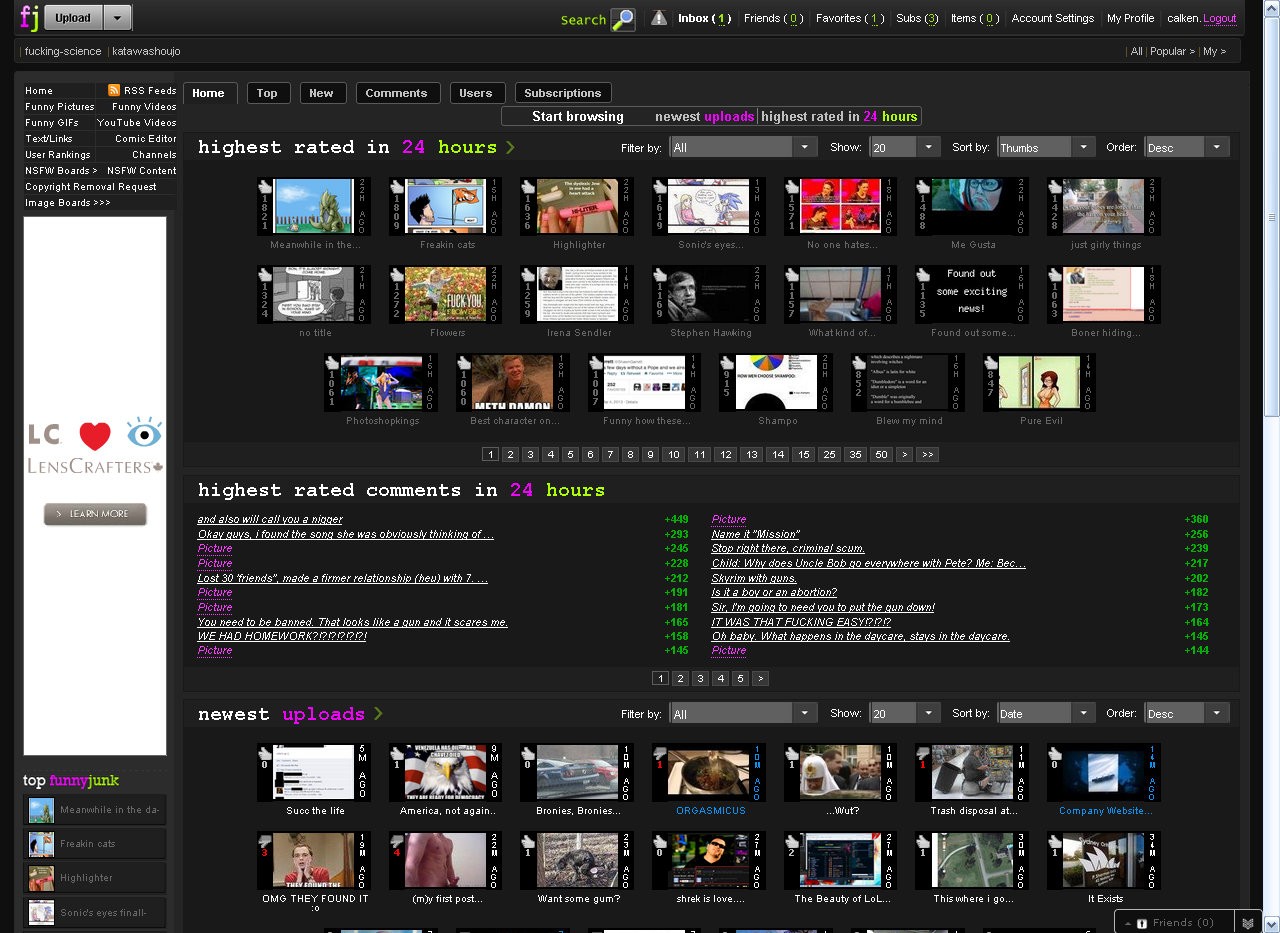This screenshot has width=1280, height=933.
Task: Click the fj site logo
Action: pyautogui.click(x=29, y=18)
